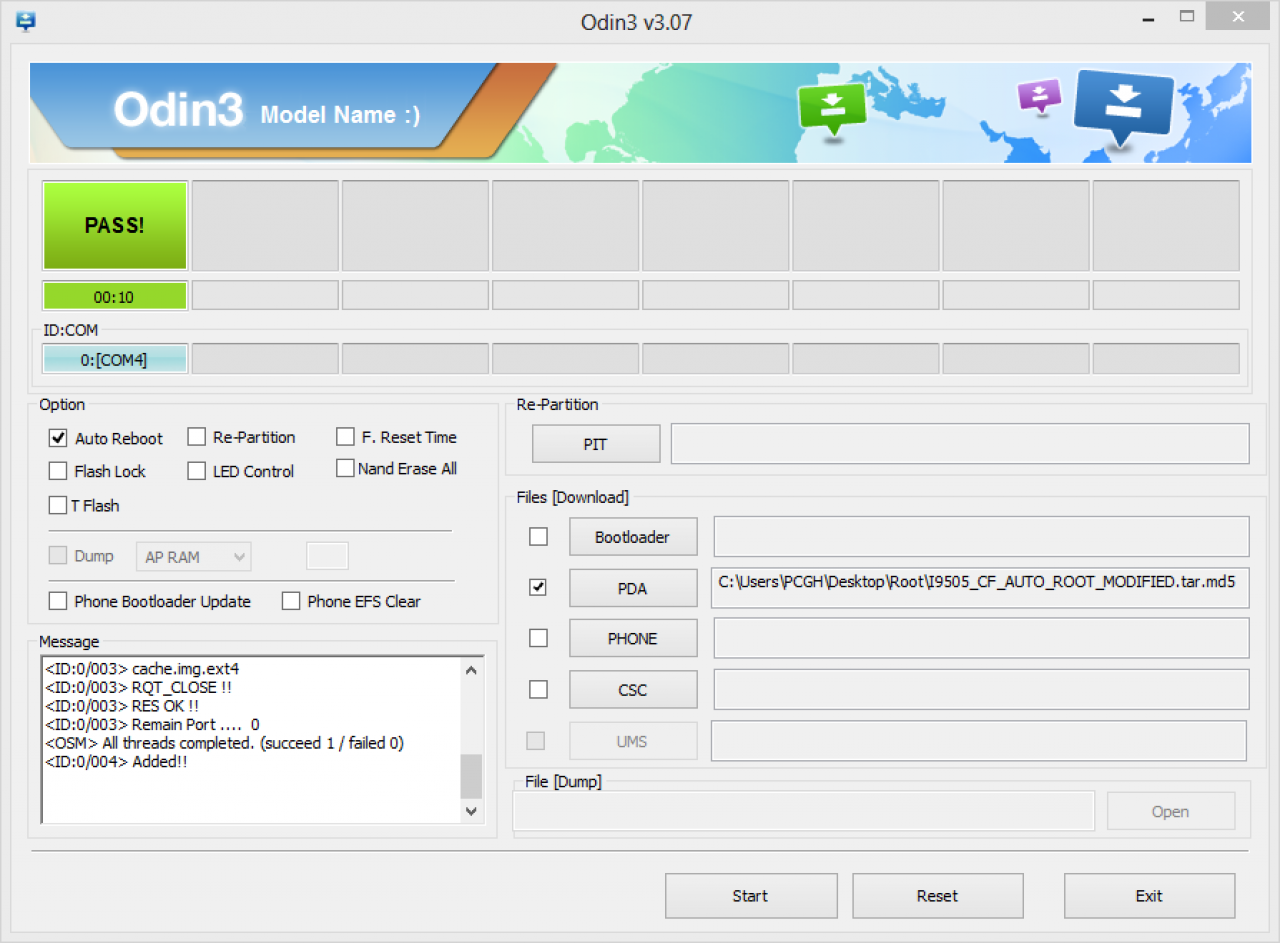The height and width of the screenshot is (943, 1280).
Task: Click the 'RES OK !!' log line
Action: pyautogui.click(x=122, y=706)
